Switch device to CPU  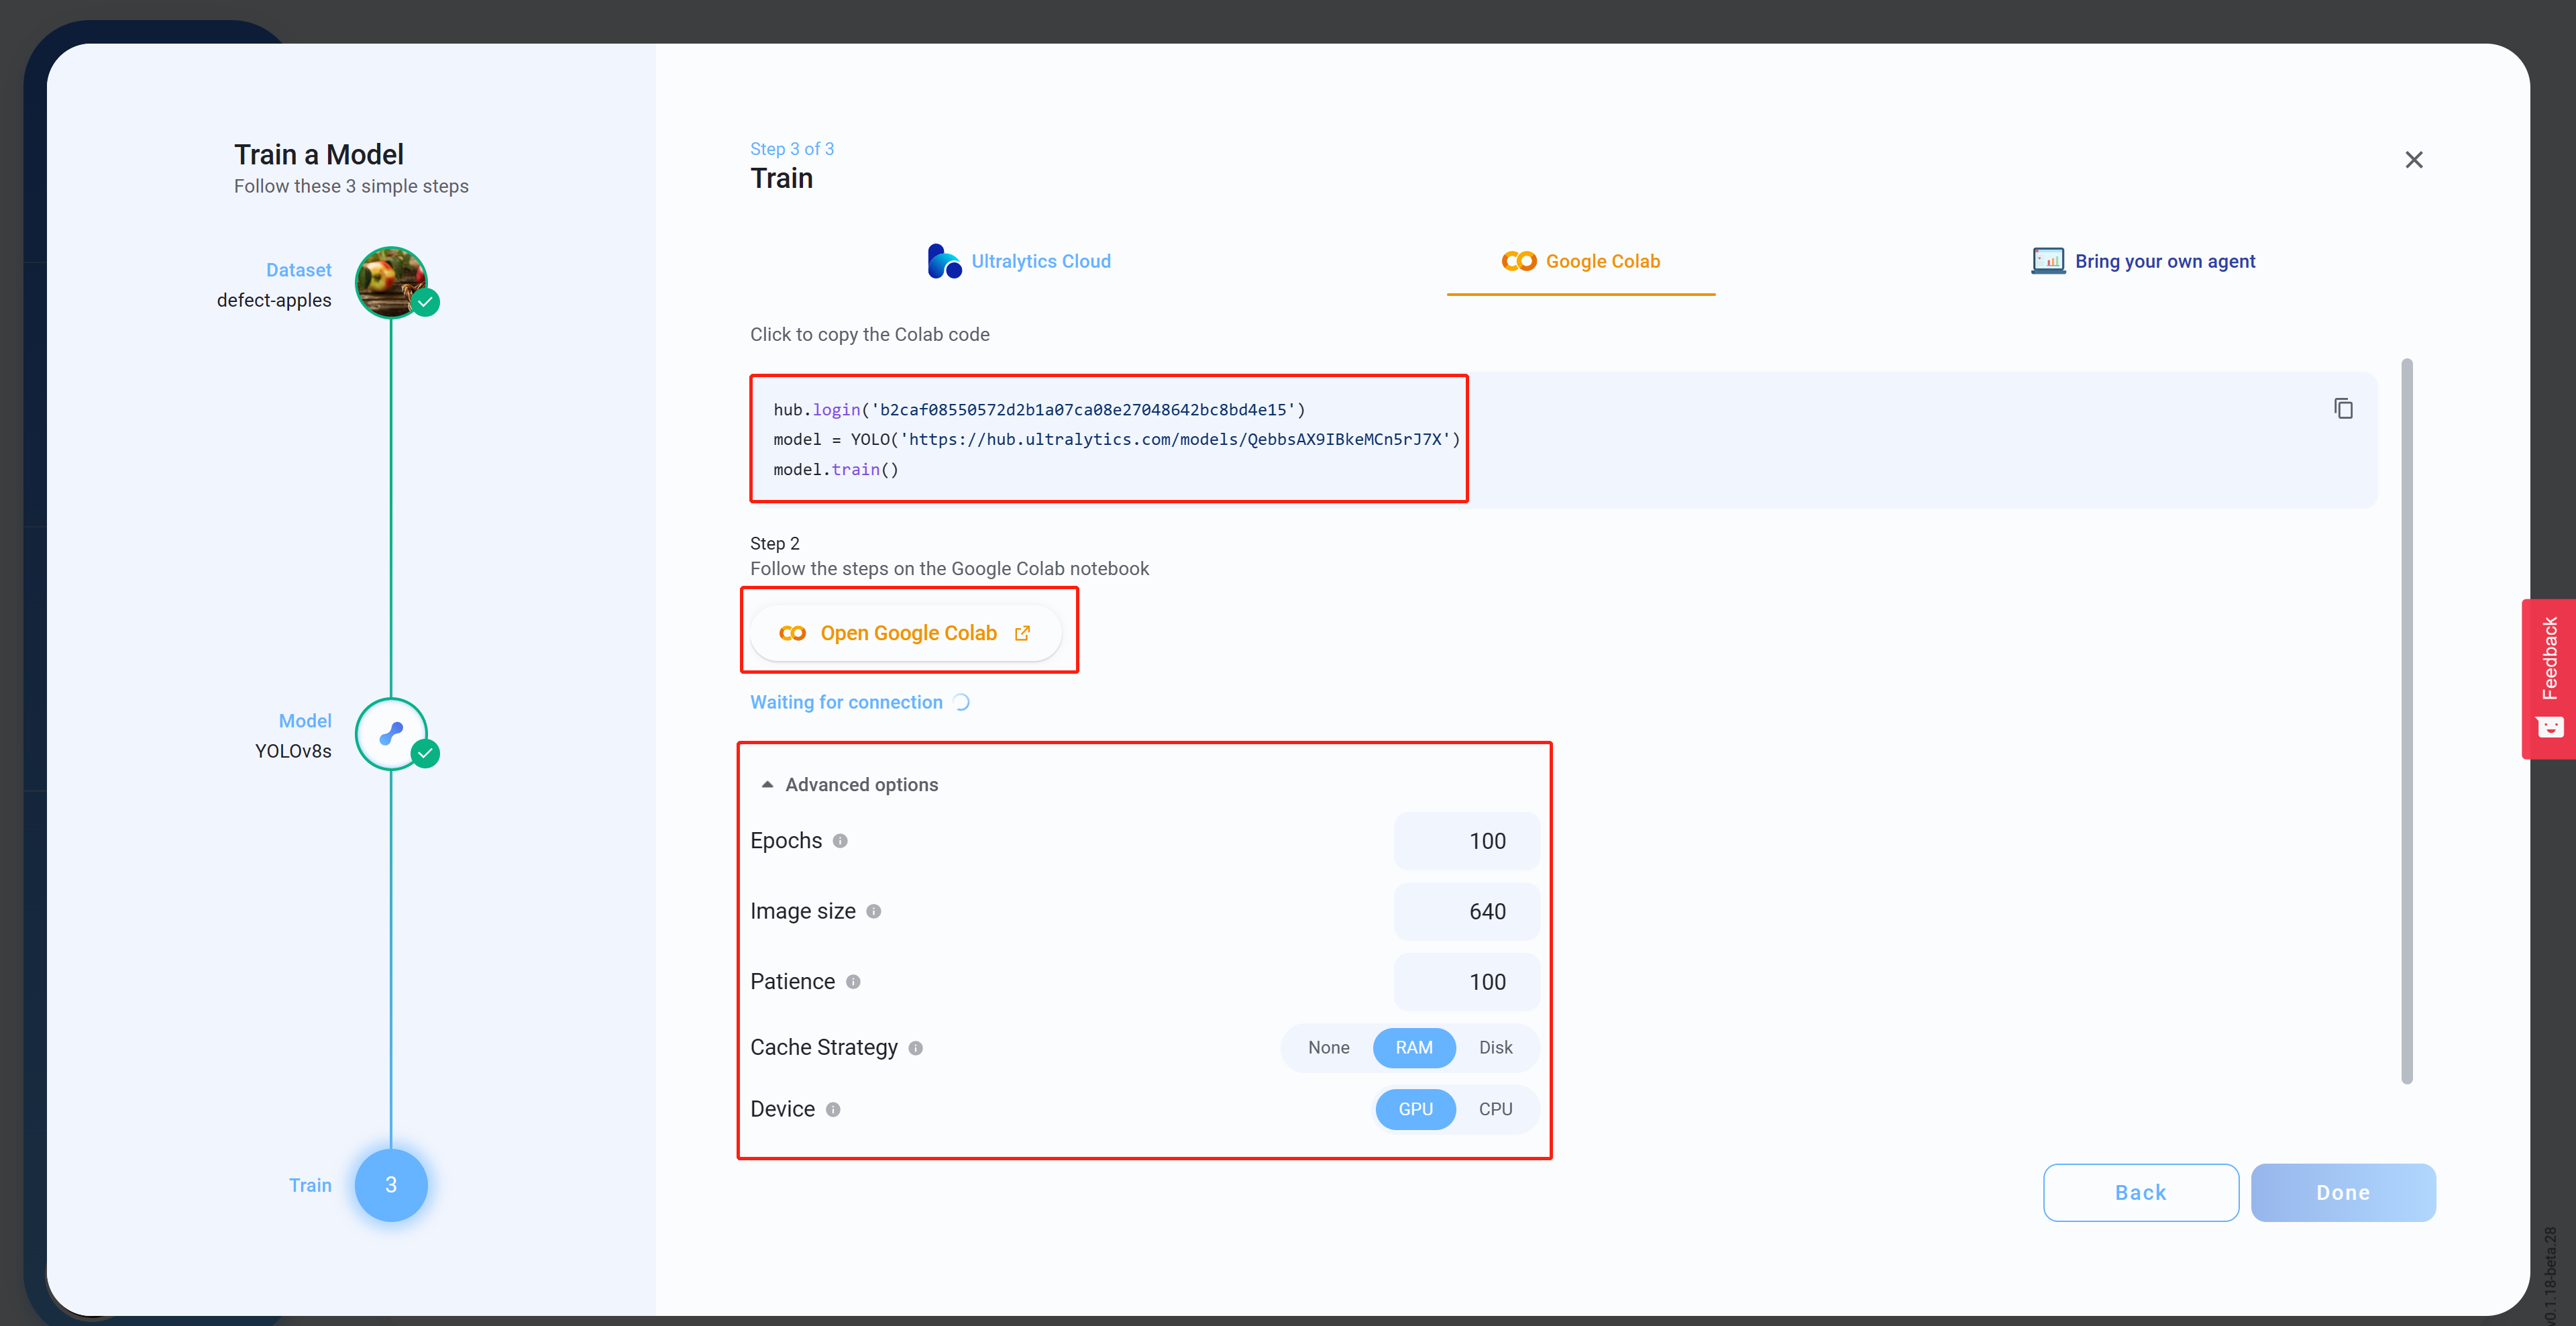point(1495,1109)
